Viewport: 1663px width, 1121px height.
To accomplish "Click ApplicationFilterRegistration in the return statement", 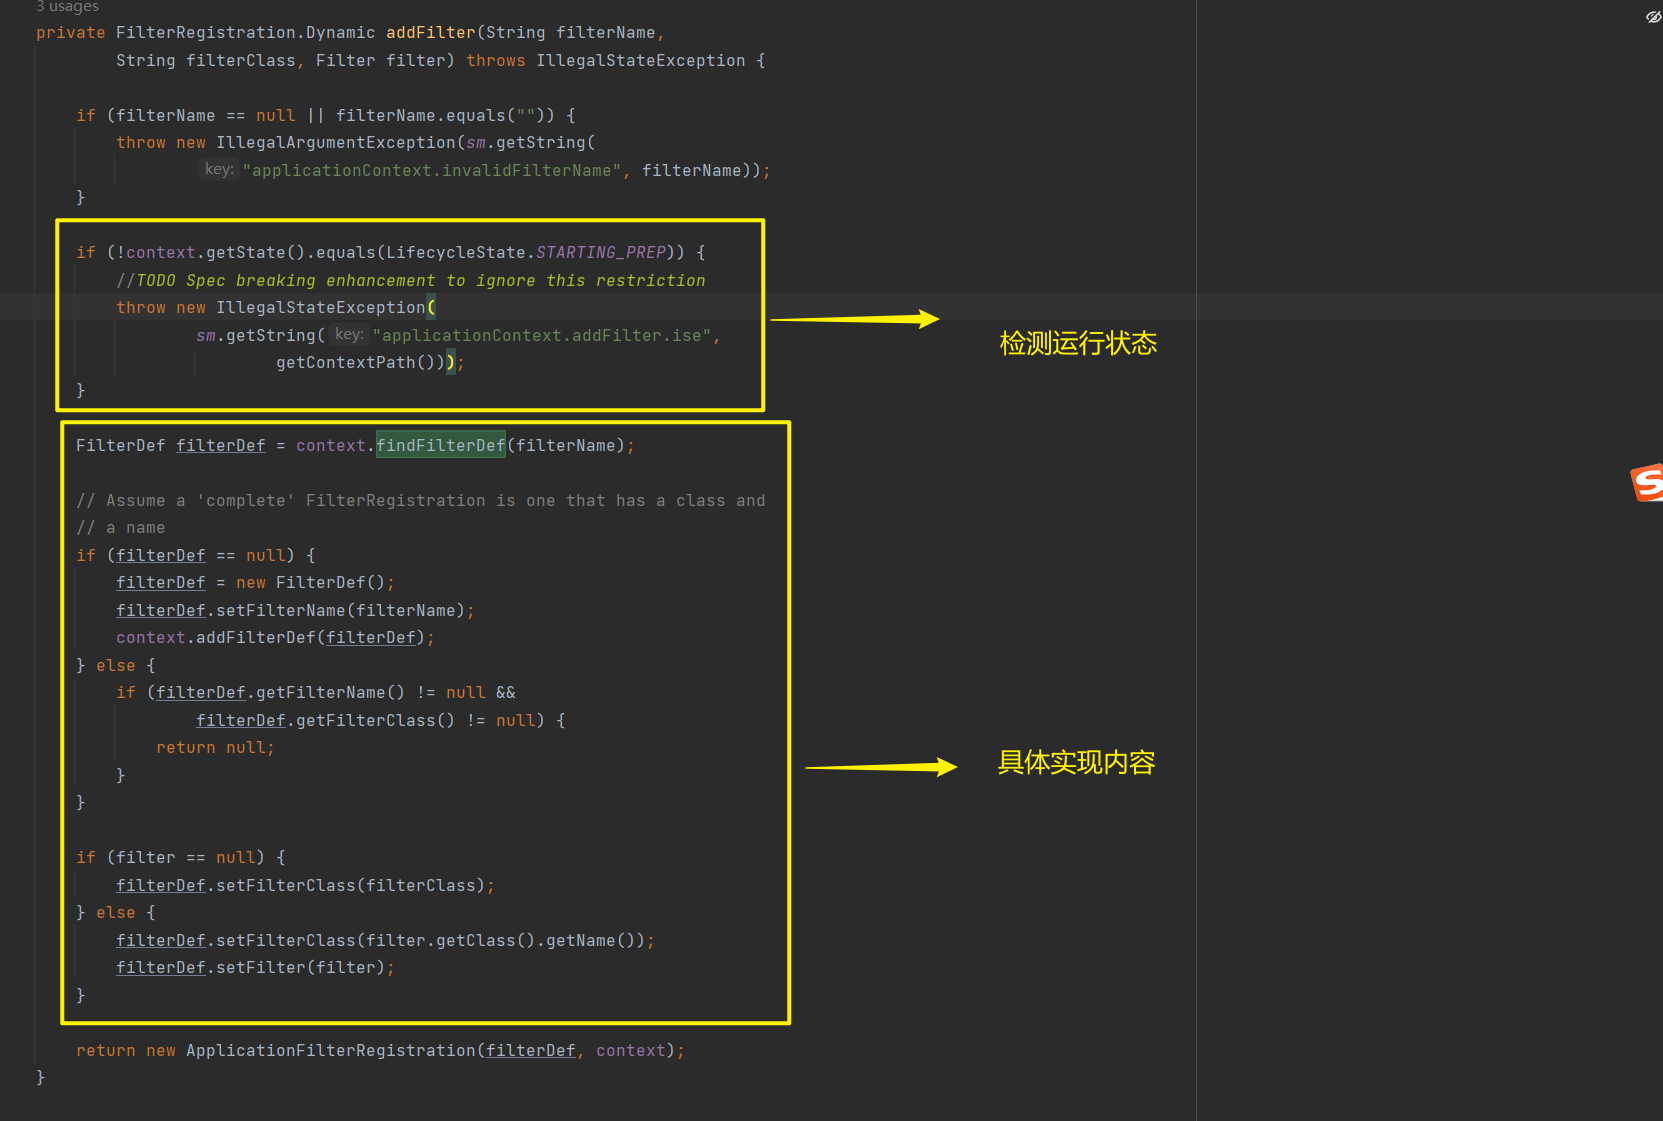I will pos(330,1051).
